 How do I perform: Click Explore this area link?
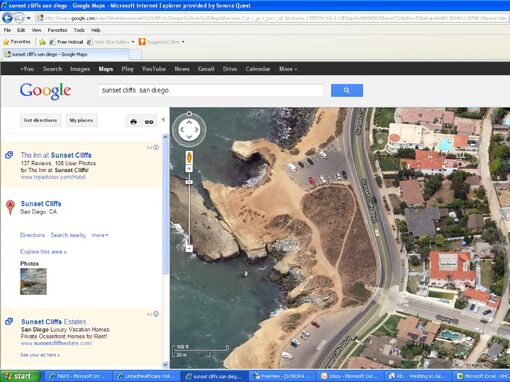pyautogui.click(x=43, y=252)
